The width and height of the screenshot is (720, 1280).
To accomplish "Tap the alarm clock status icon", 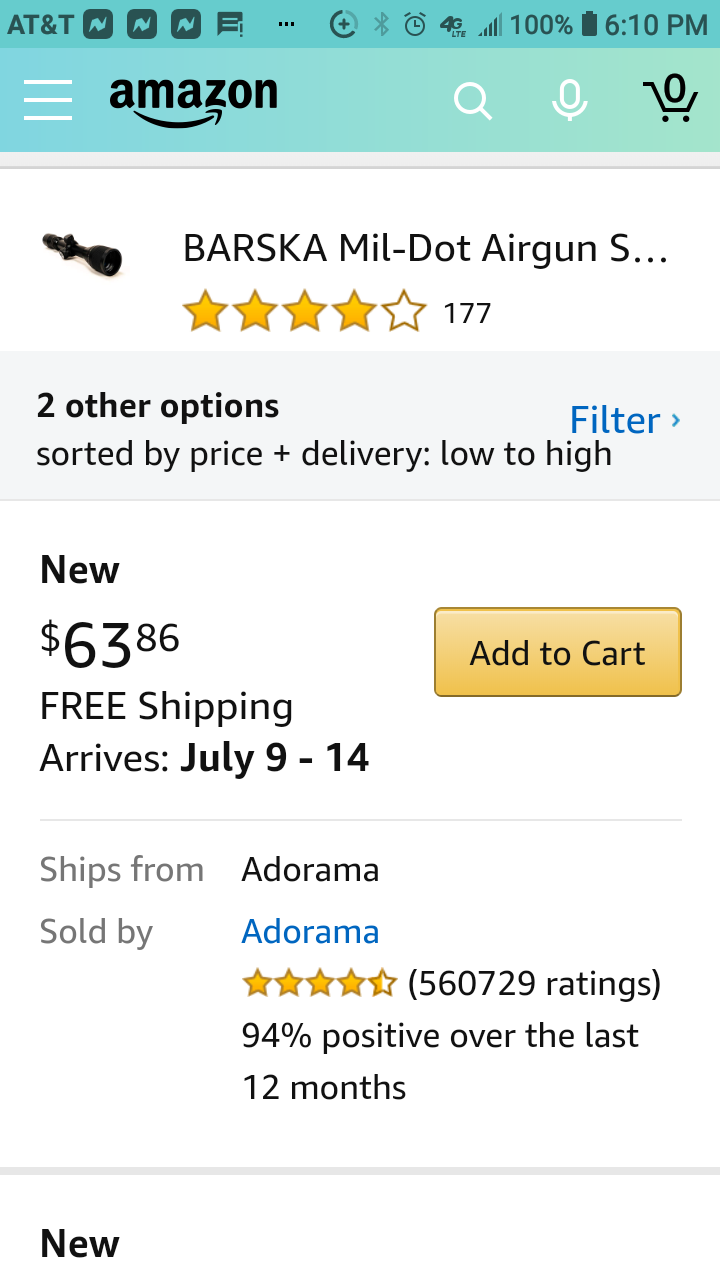I will [x=415, y=24].
